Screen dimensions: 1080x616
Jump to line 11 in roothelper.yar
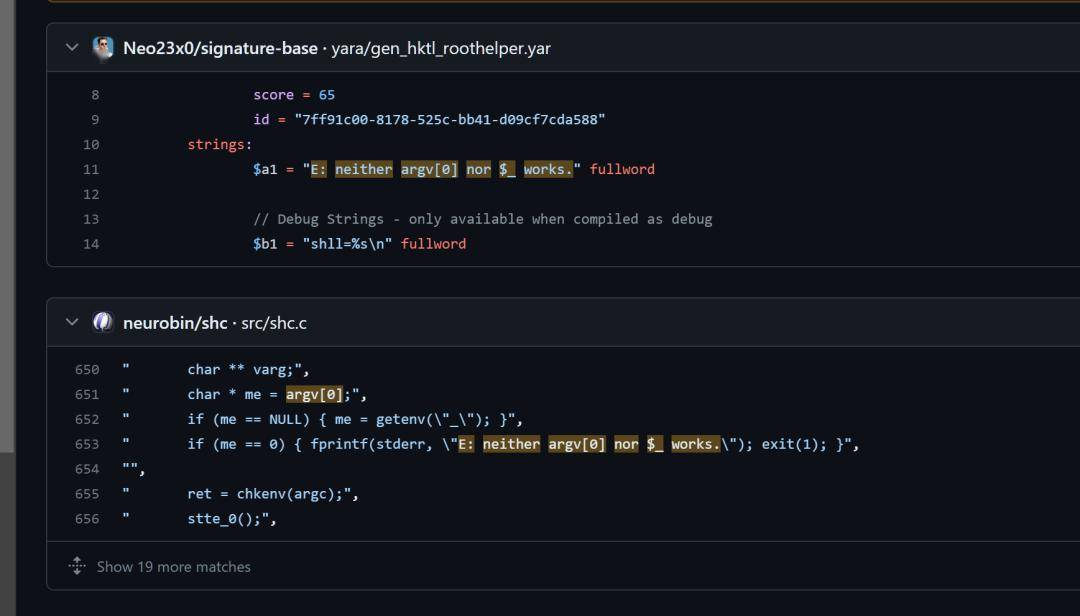tap(91, 170)
